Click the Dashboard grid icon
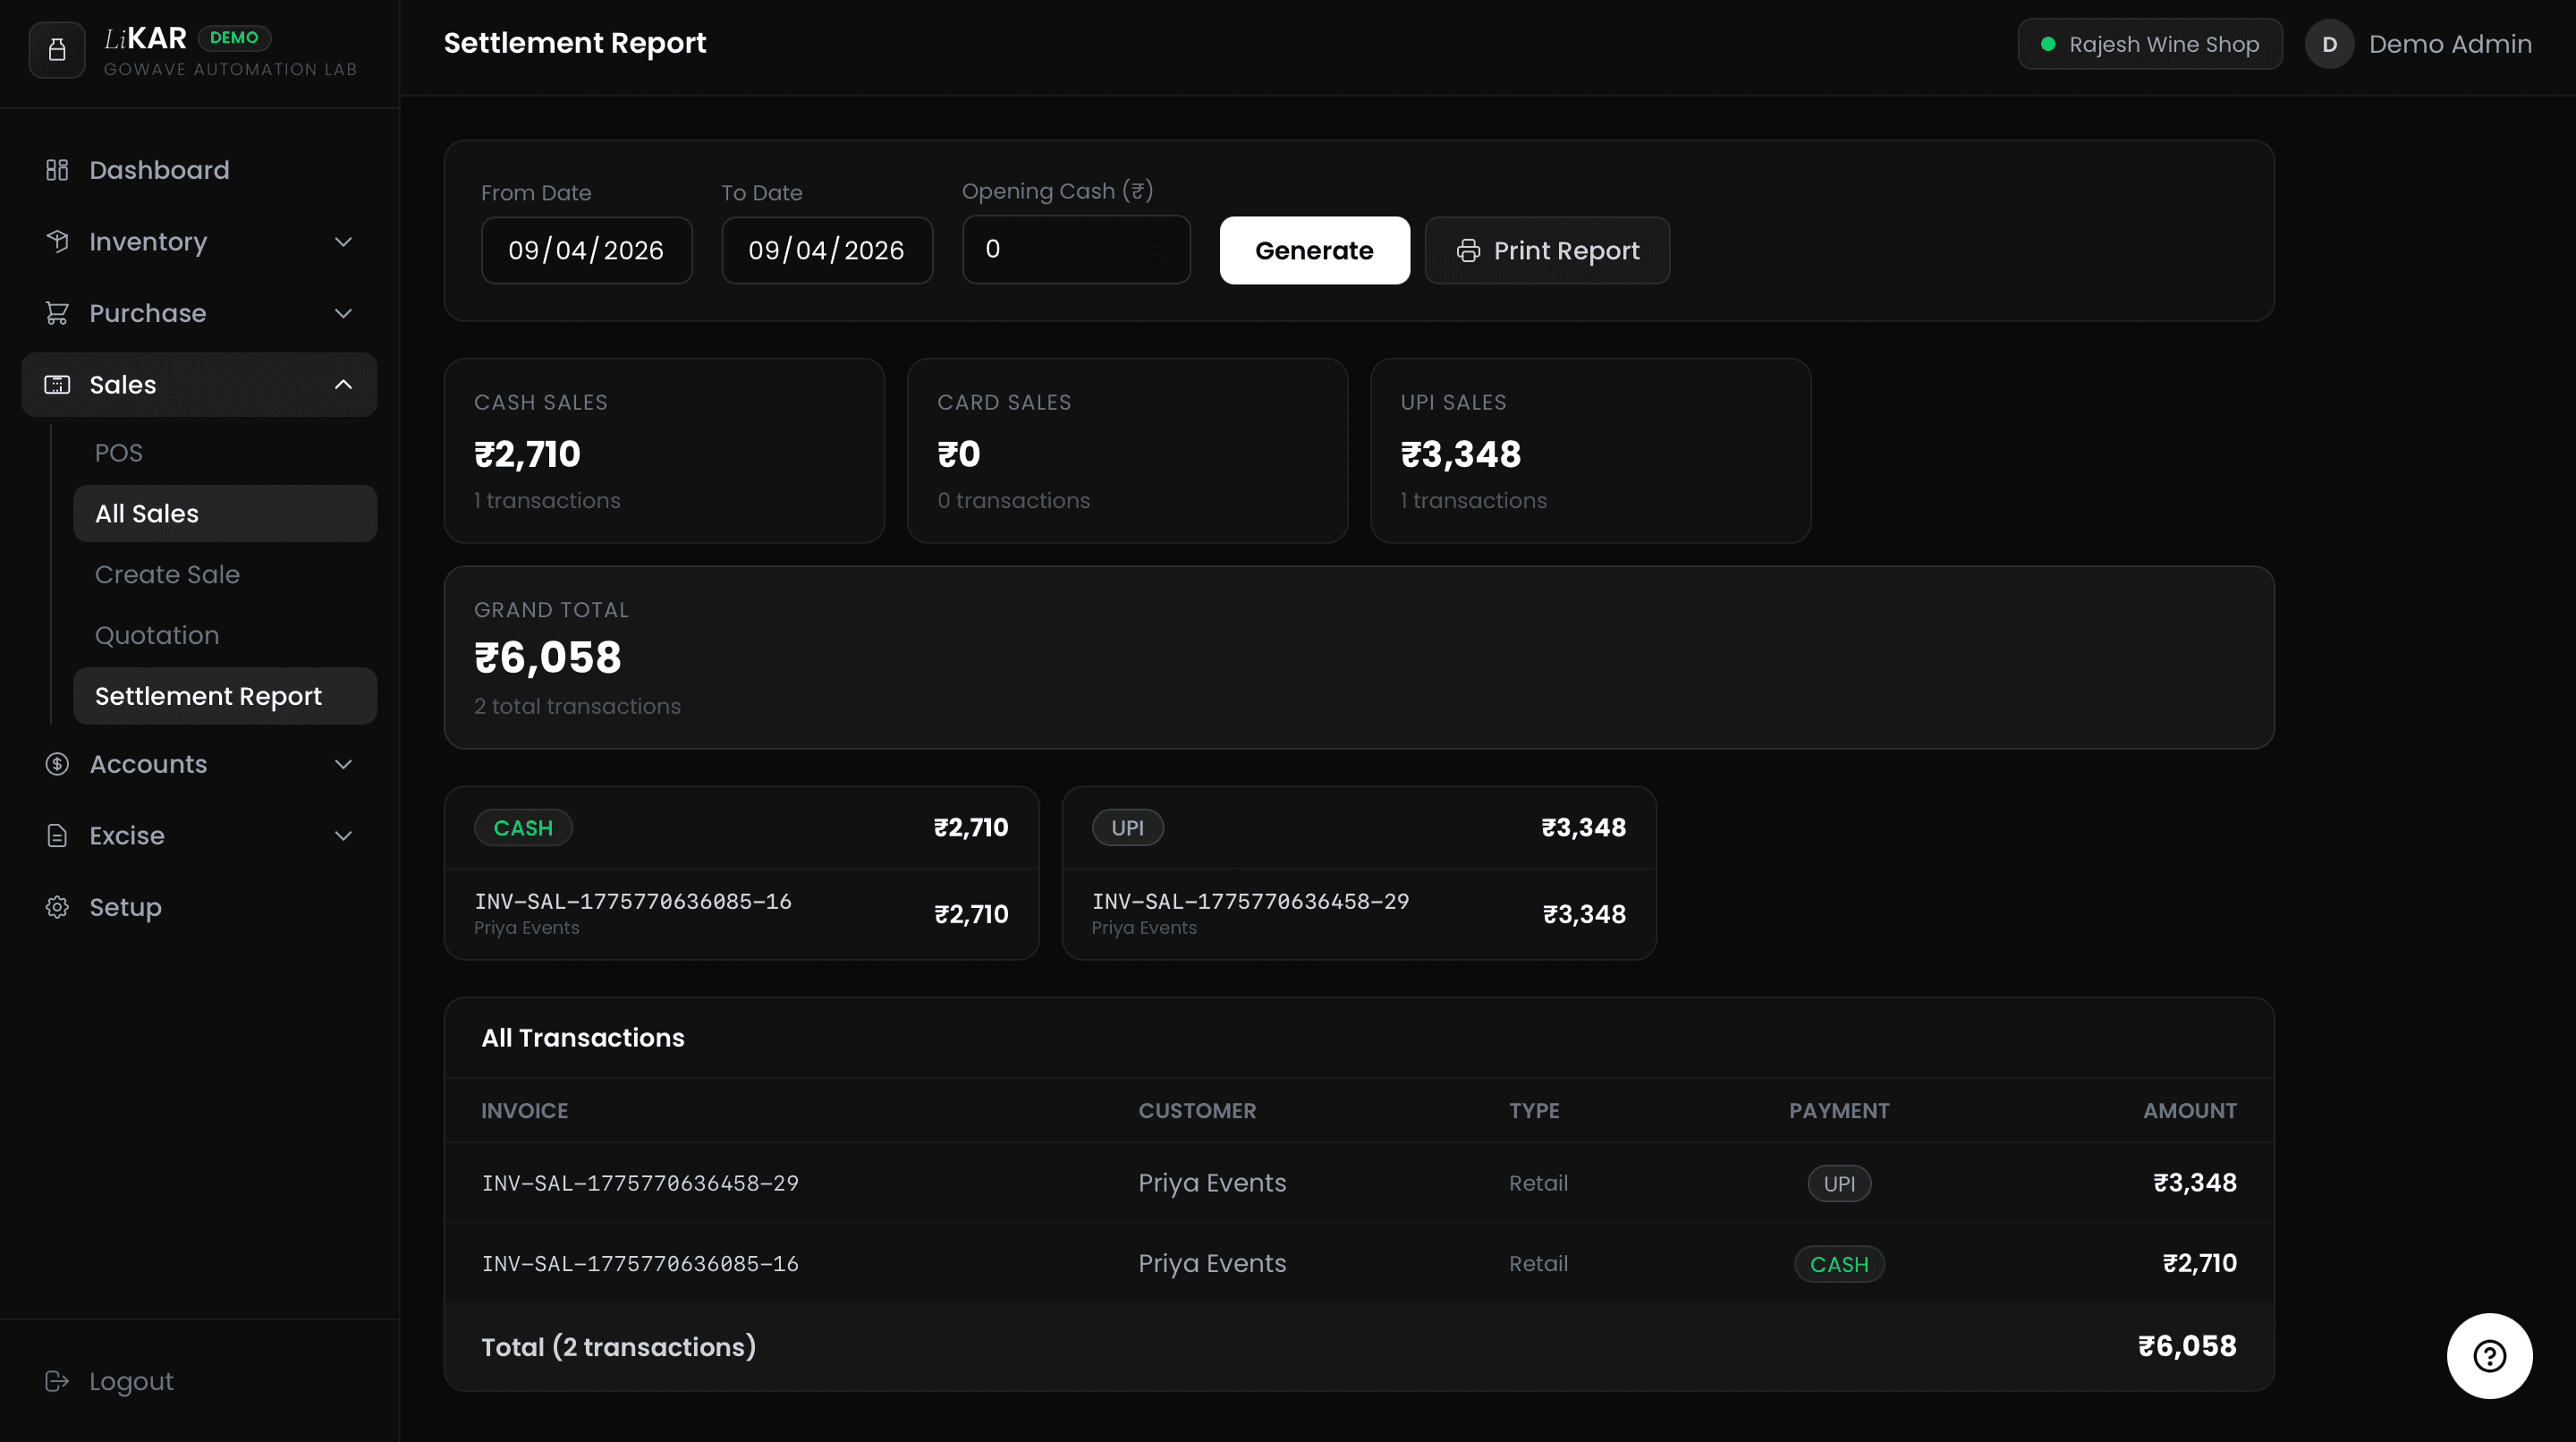The height and width of the screenshot is (1442, 2576). pos(57,170)
